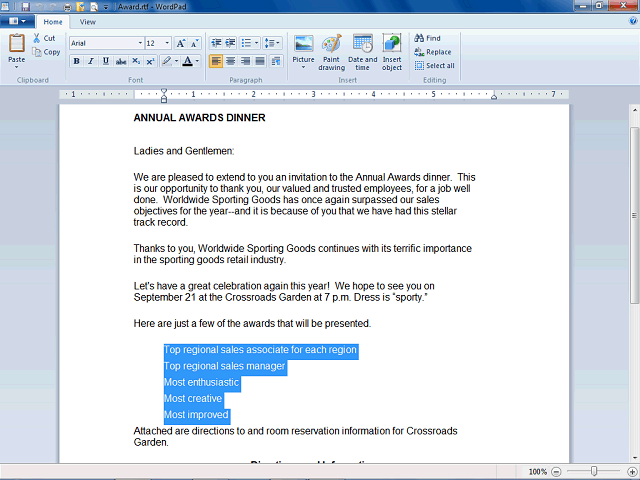Click the Paste clipboard icon
The image size is (640, 480).
click(x=17, y=44)
